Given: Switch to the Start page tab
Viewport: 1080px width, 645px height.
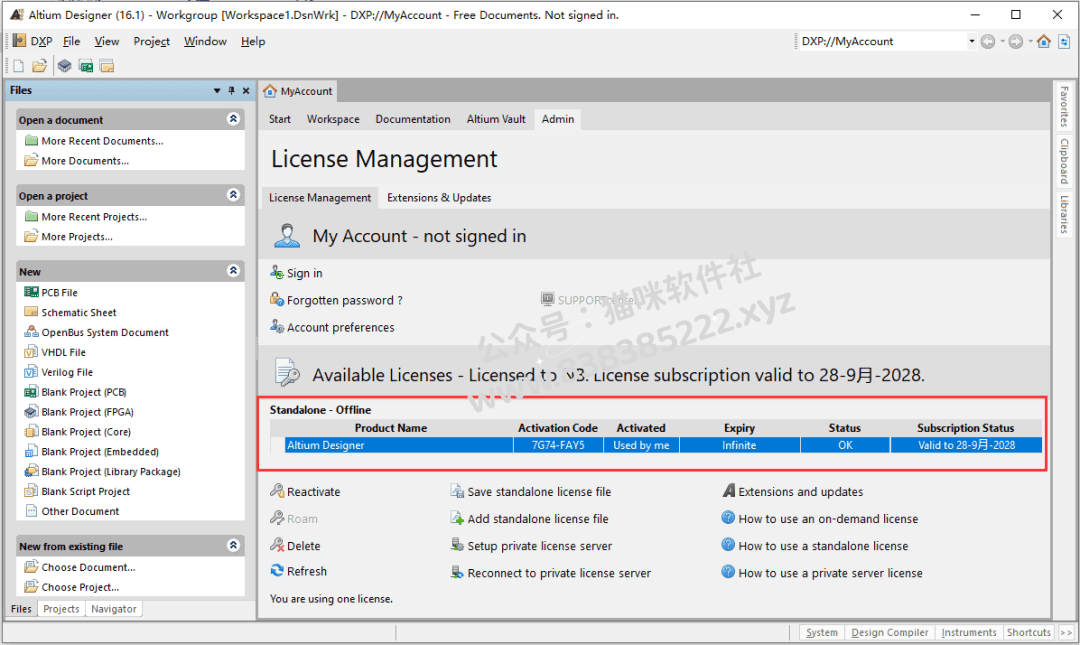Looking at the screenshot, I should click(280, 119).
